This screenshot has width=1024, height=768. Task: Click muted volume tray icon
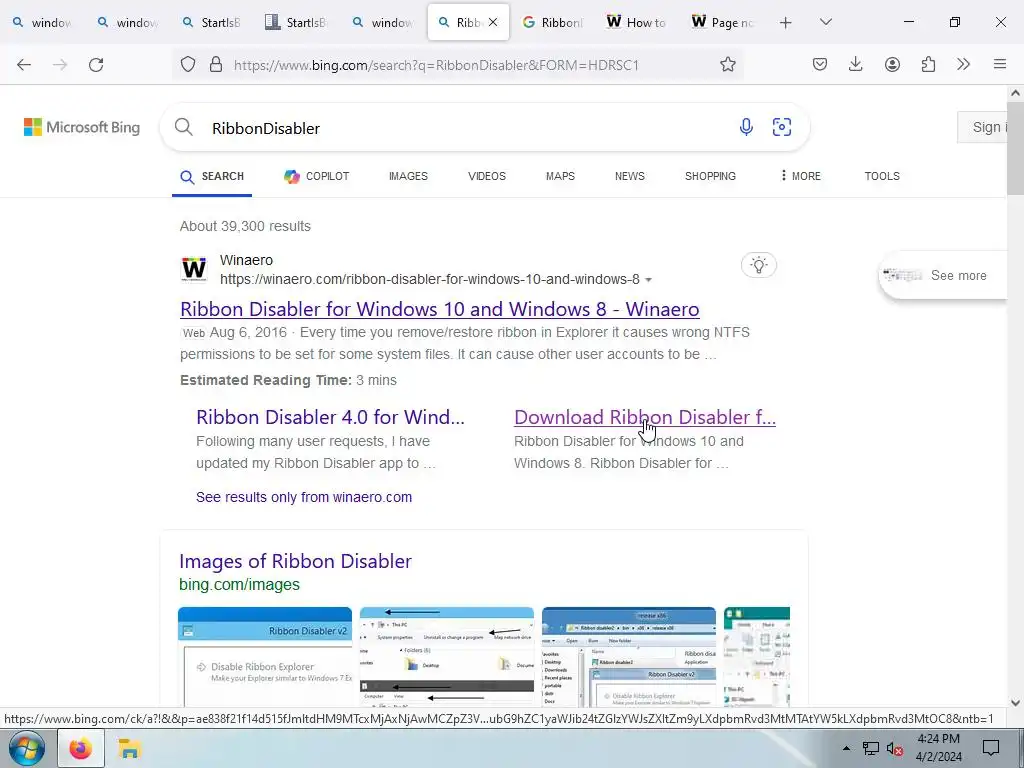coord(895,748)
